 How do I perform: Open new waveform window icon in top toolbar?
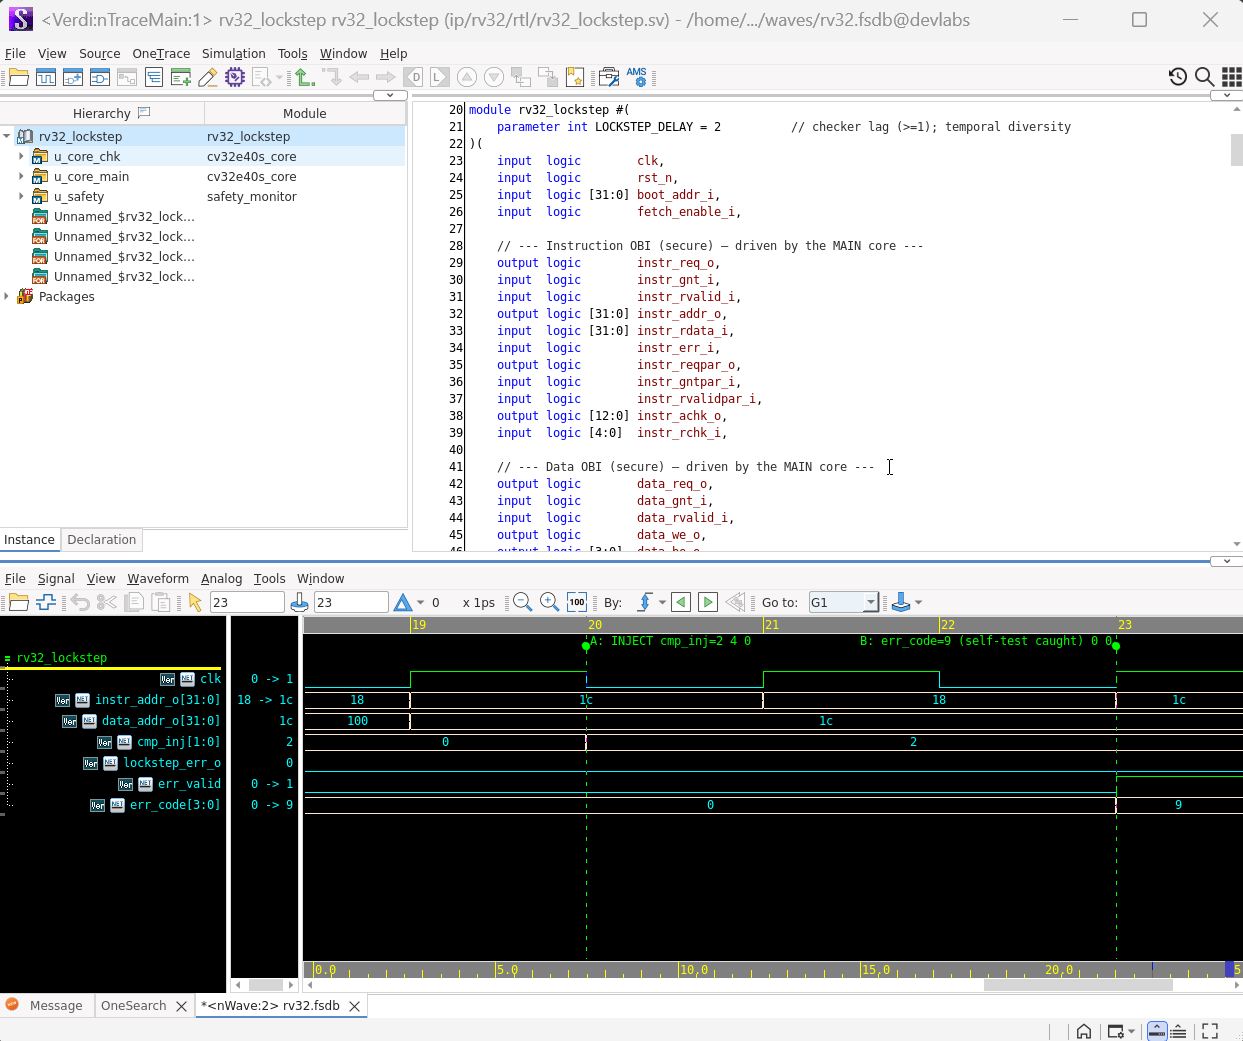tap(46, 77)
